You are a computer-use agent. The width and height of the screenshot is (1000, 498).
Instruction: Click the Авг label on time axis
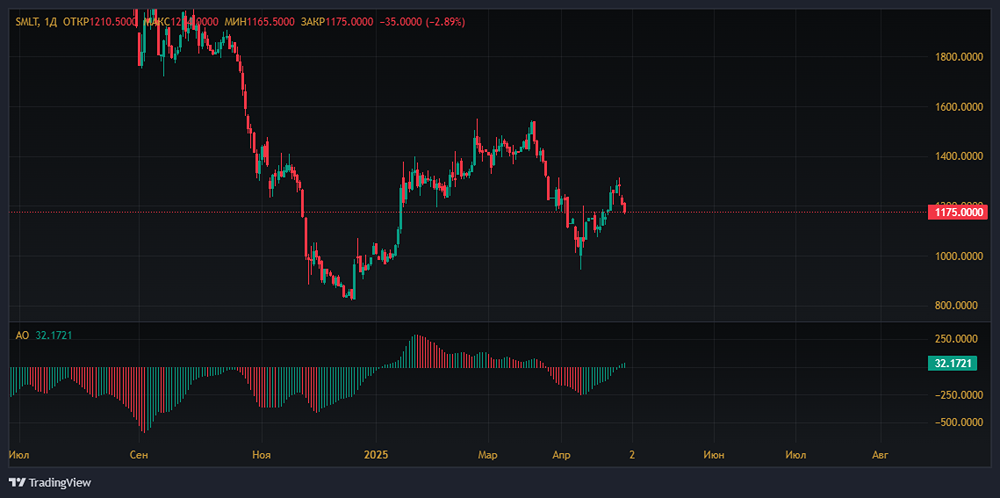pos(880,455)
